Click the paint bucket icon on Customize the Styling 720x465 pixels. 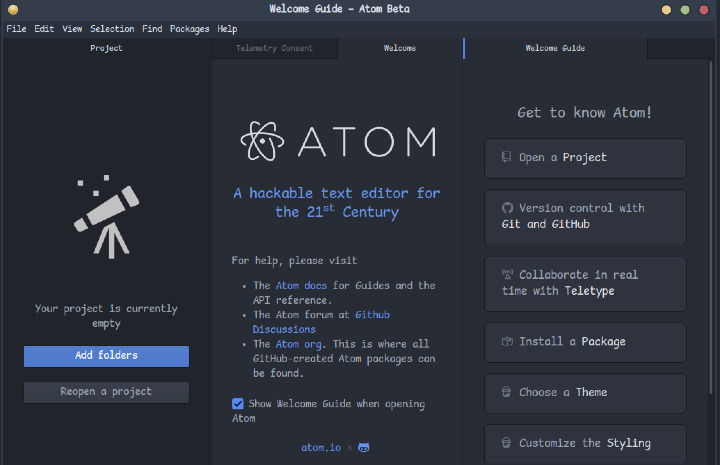tap(506, 443)
